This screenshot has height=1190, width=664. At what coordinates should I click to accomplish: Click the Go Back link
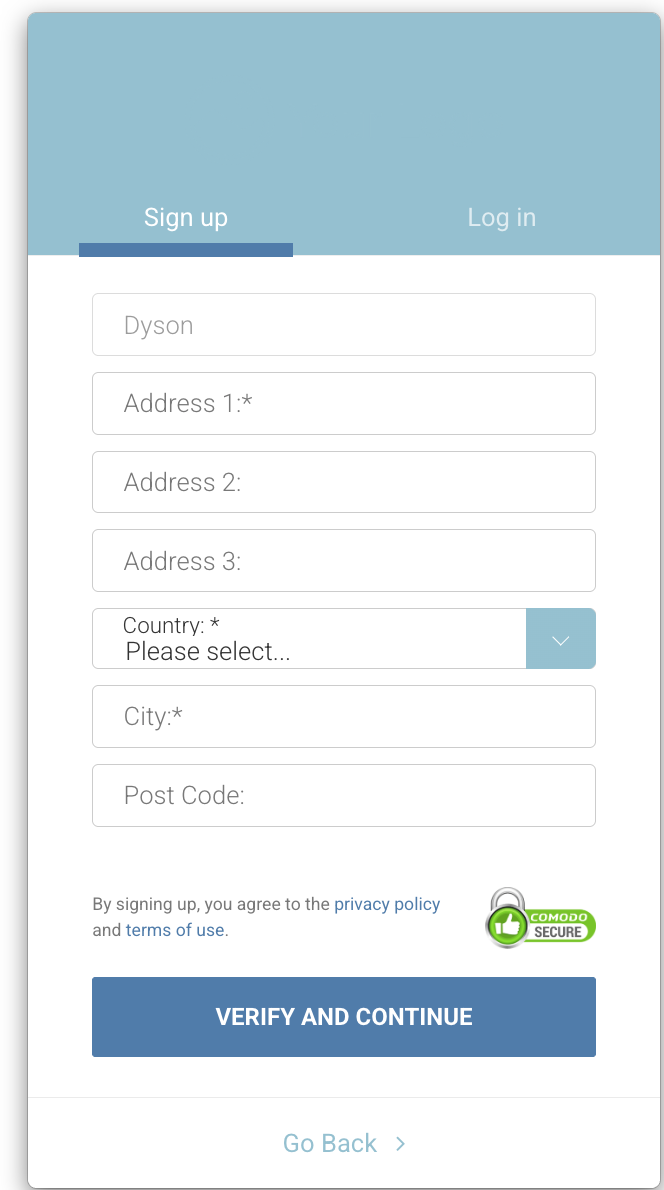point(330,1144)
